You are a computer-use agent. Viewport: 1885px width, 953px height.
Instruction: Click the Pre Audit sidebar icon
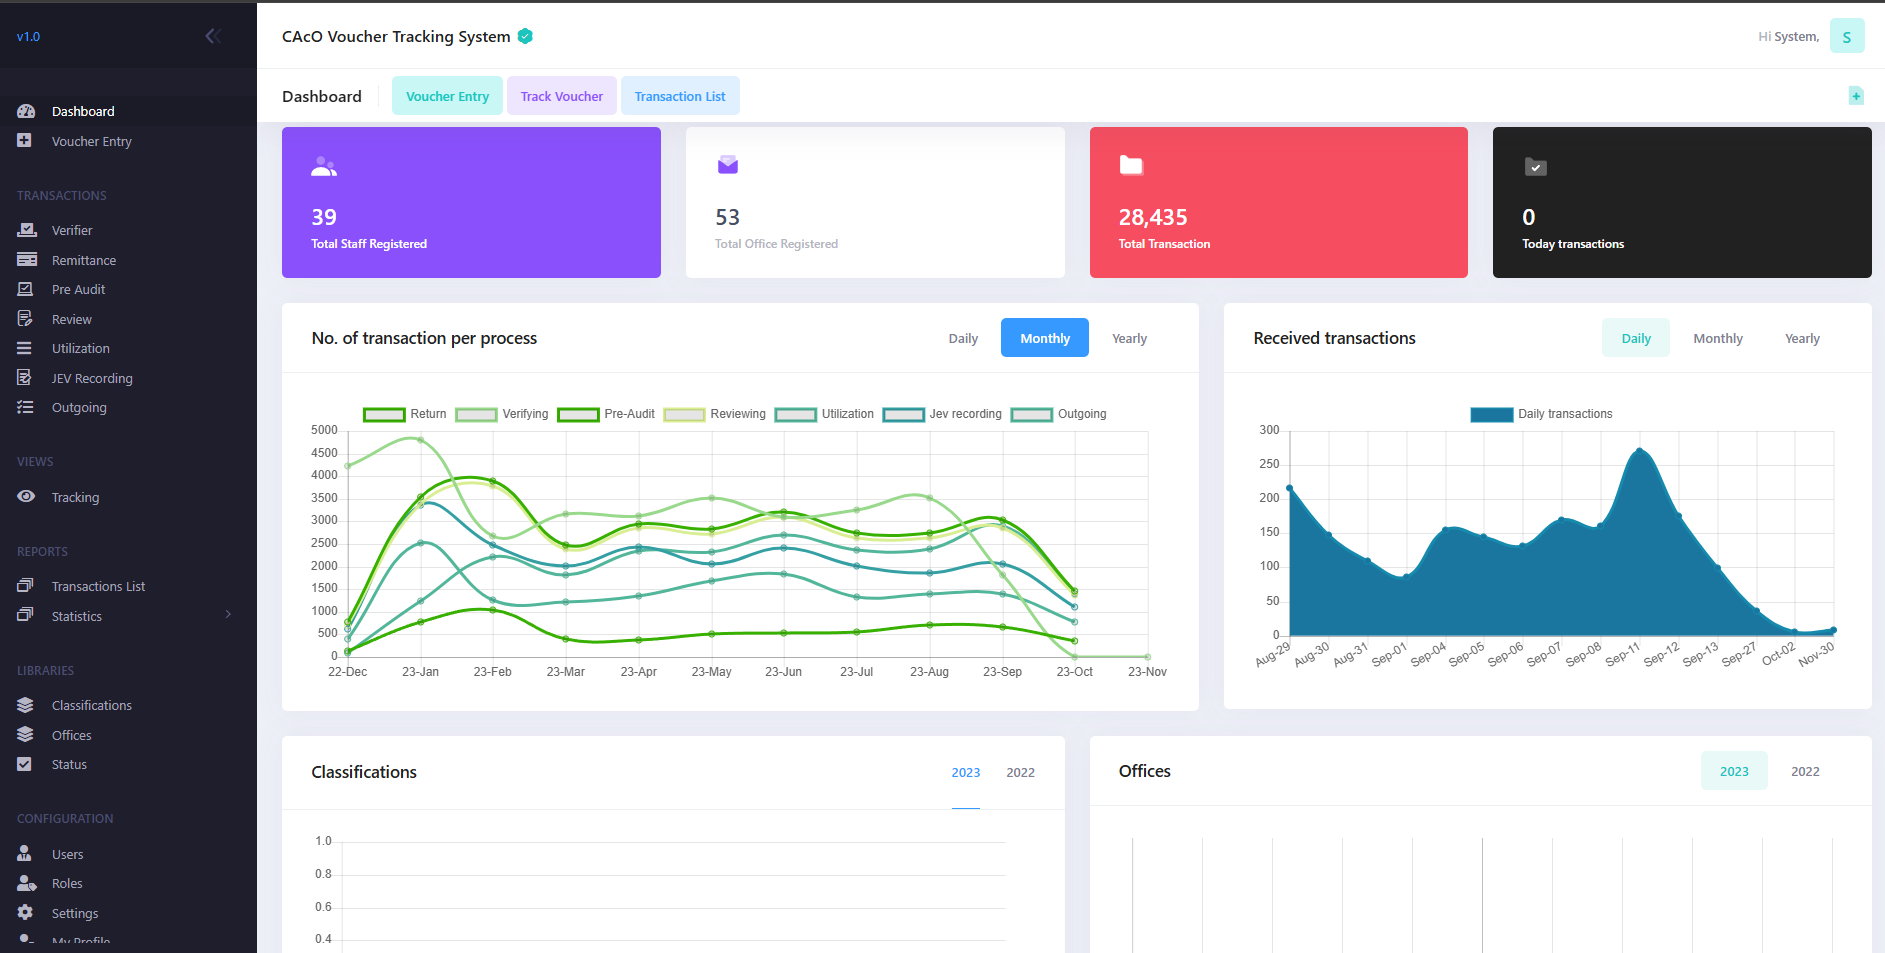[x=26, y=289]
